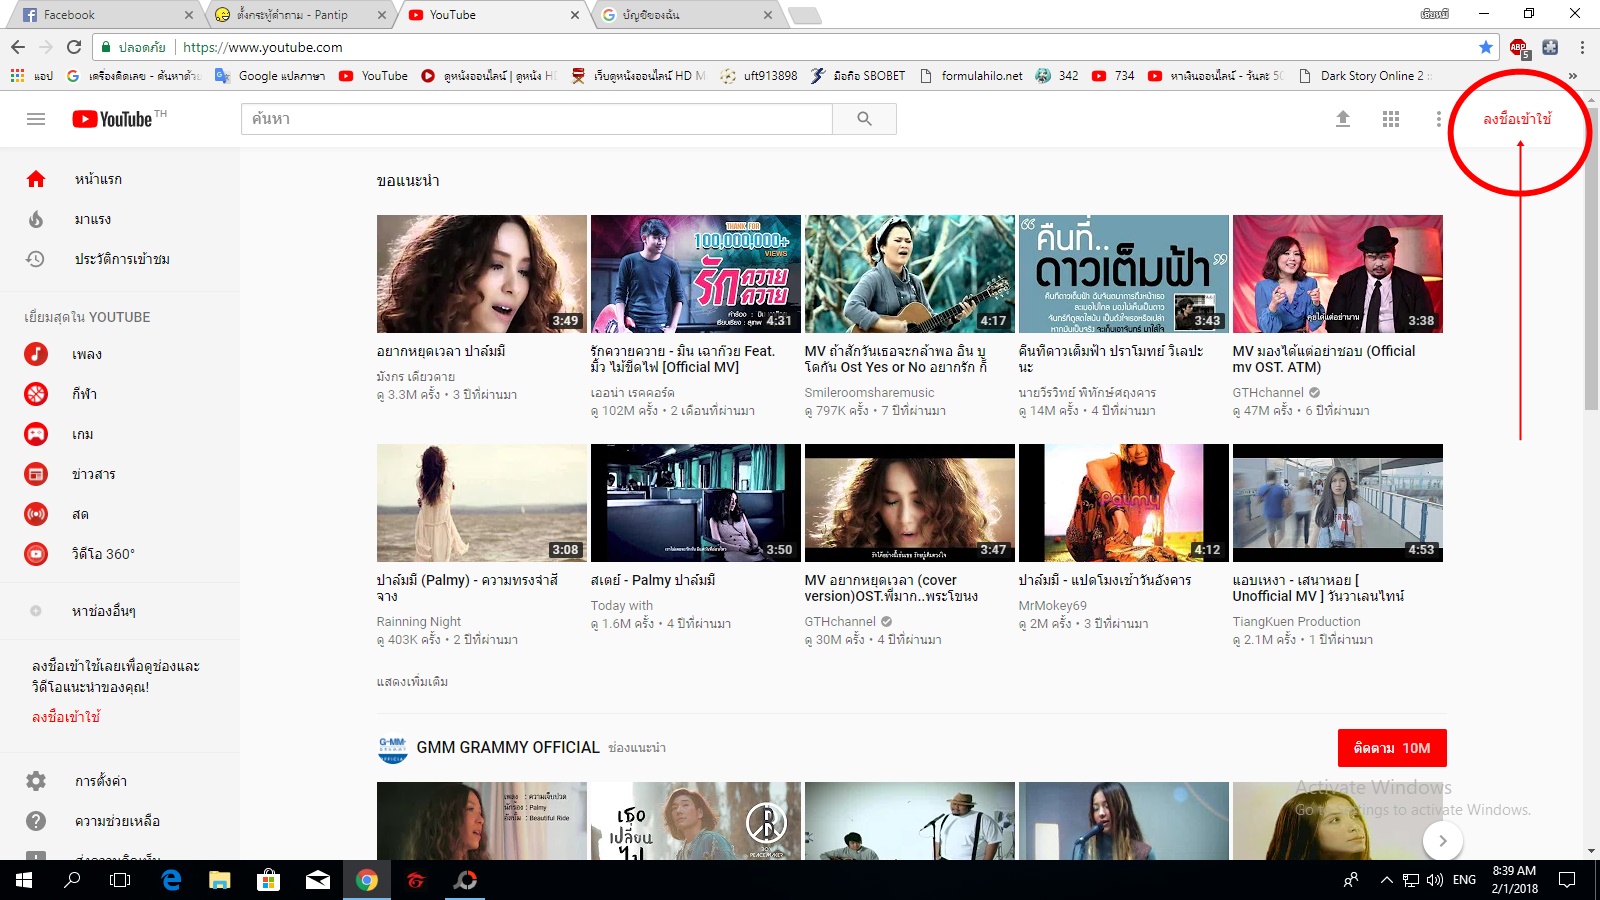Click the ข่าวสาร news icon
The height and width of the screenshot is (900, 1600).
(36, 474)
